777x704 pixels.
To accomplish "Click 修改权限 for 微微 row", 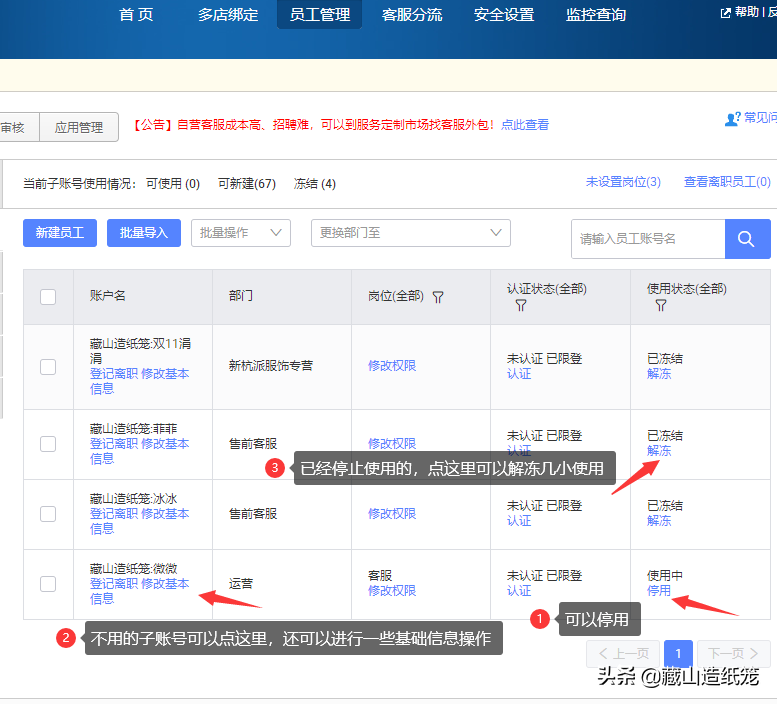I will [x=392, y=591].
